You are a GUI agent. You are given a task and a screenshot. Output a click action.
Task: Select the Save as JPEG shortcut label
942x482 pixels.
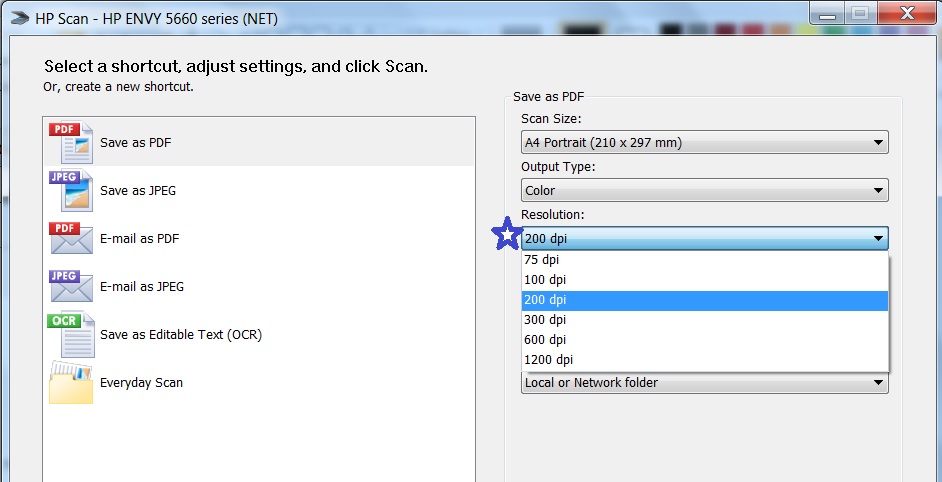coord(138,191)
